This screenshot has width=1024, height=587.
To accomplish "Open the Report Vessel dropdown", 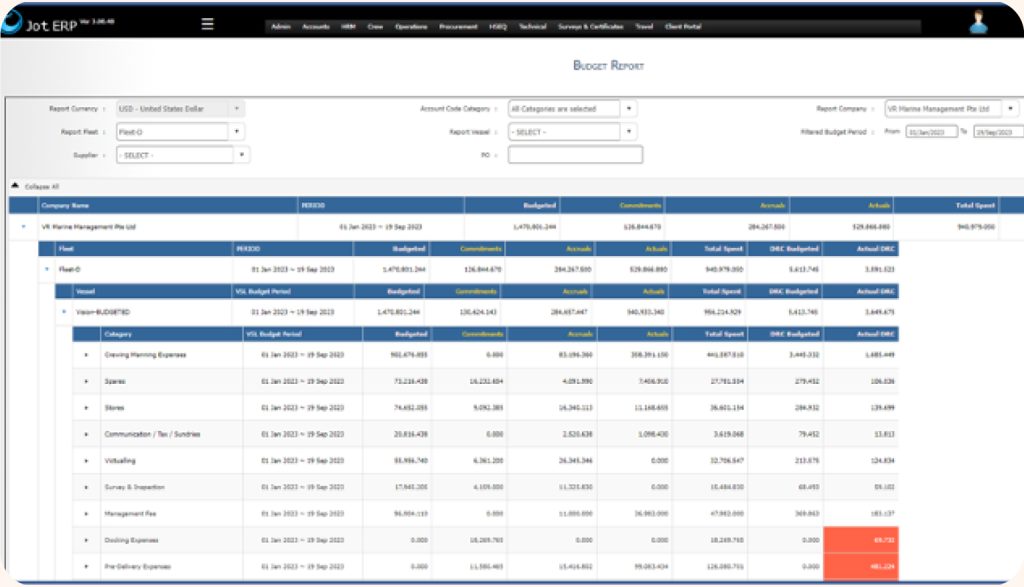I will coord(572,132).
